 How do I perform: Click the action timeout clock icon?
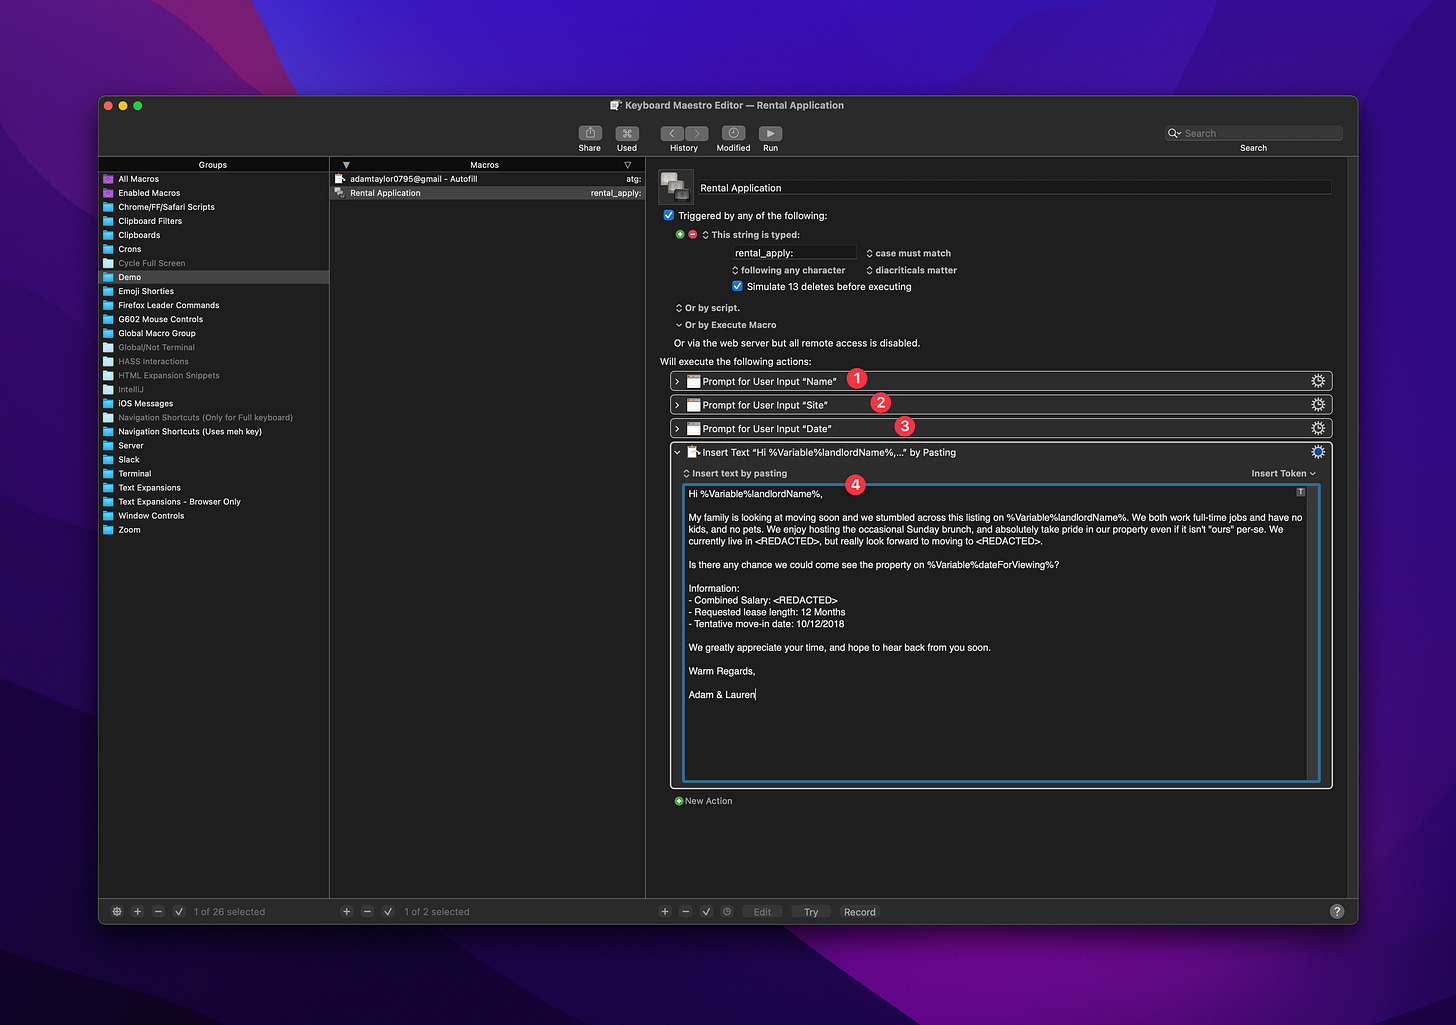click(727, 912)
